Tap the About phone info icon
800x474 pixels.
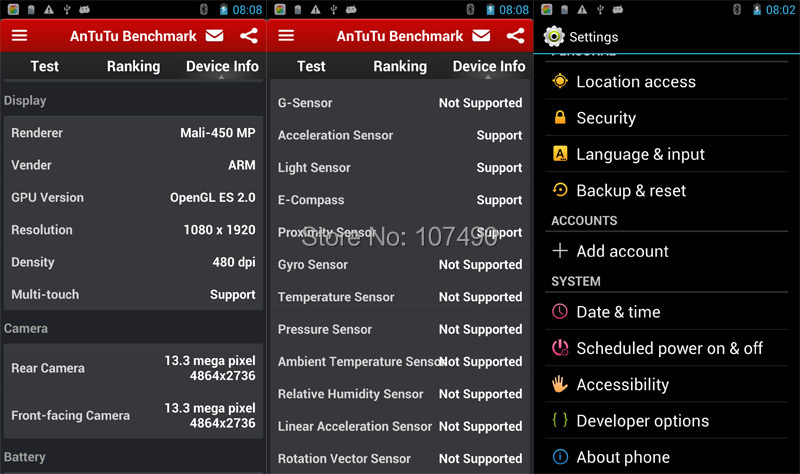(560, 456)
